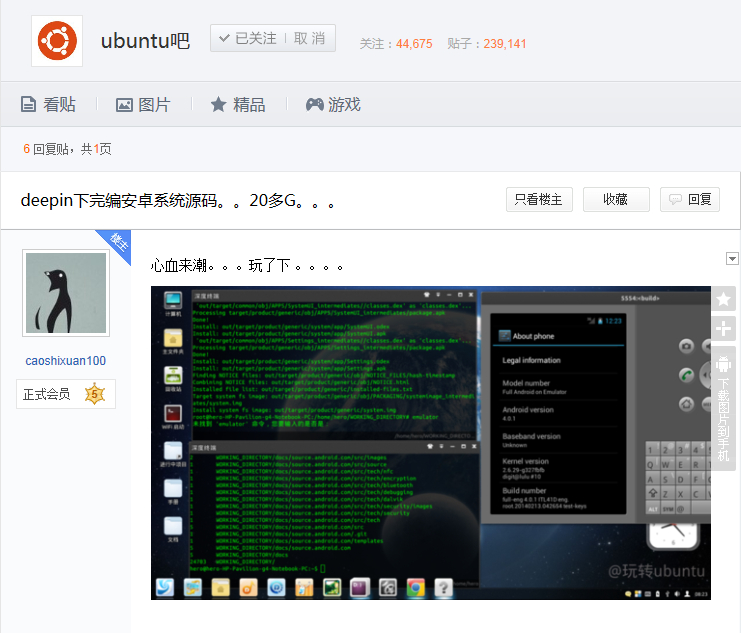This screenshot has height=633, width=741.
Task: Click the computer desktop icon in the screenshot
Action: point(173,304)
